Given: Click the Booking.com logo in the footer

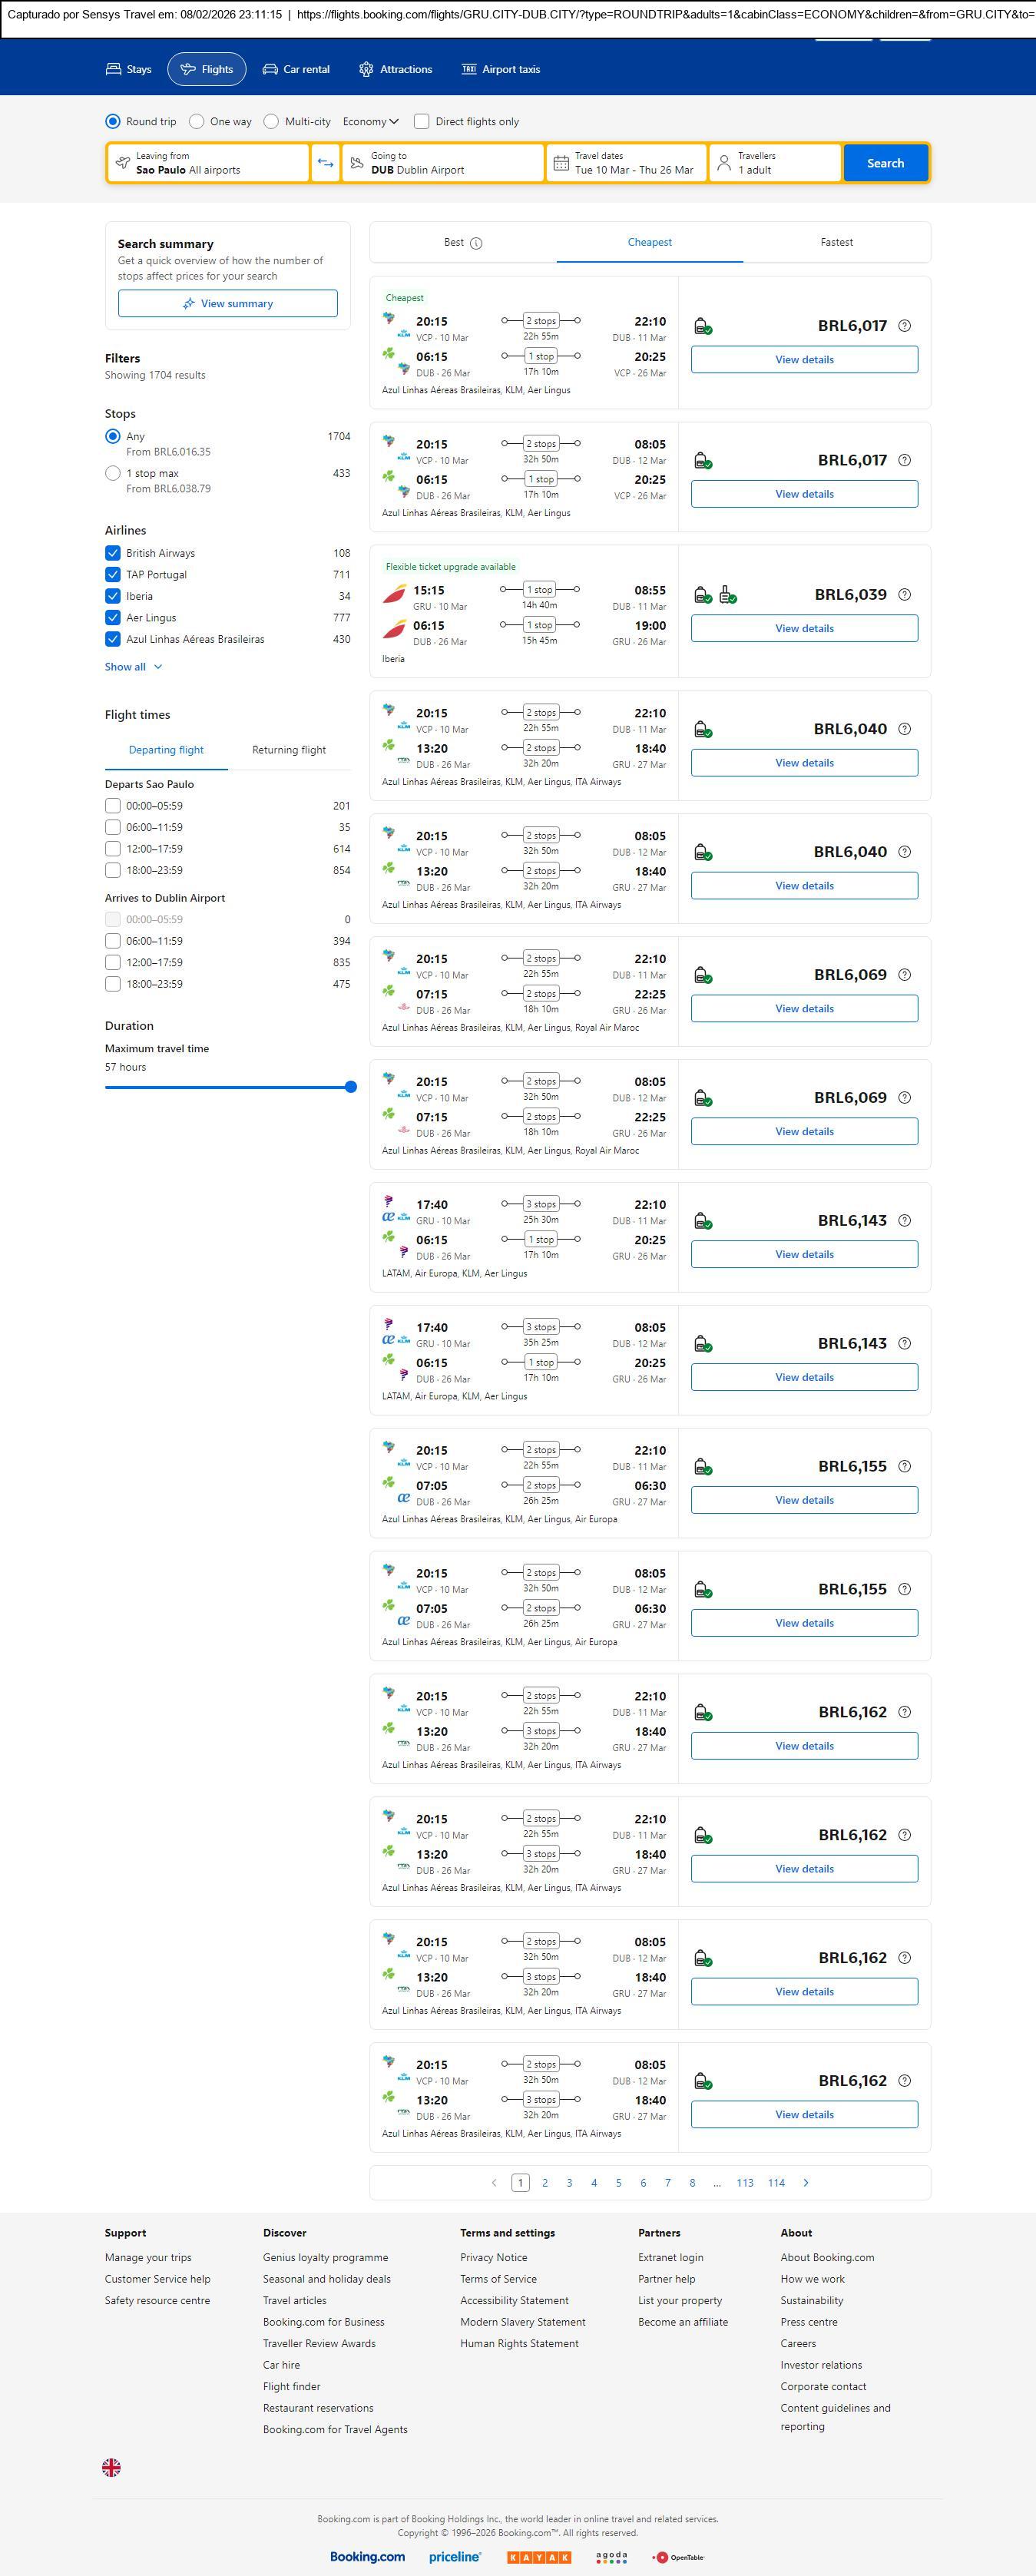Looking at the screenshot, I should coord(367,2556).
